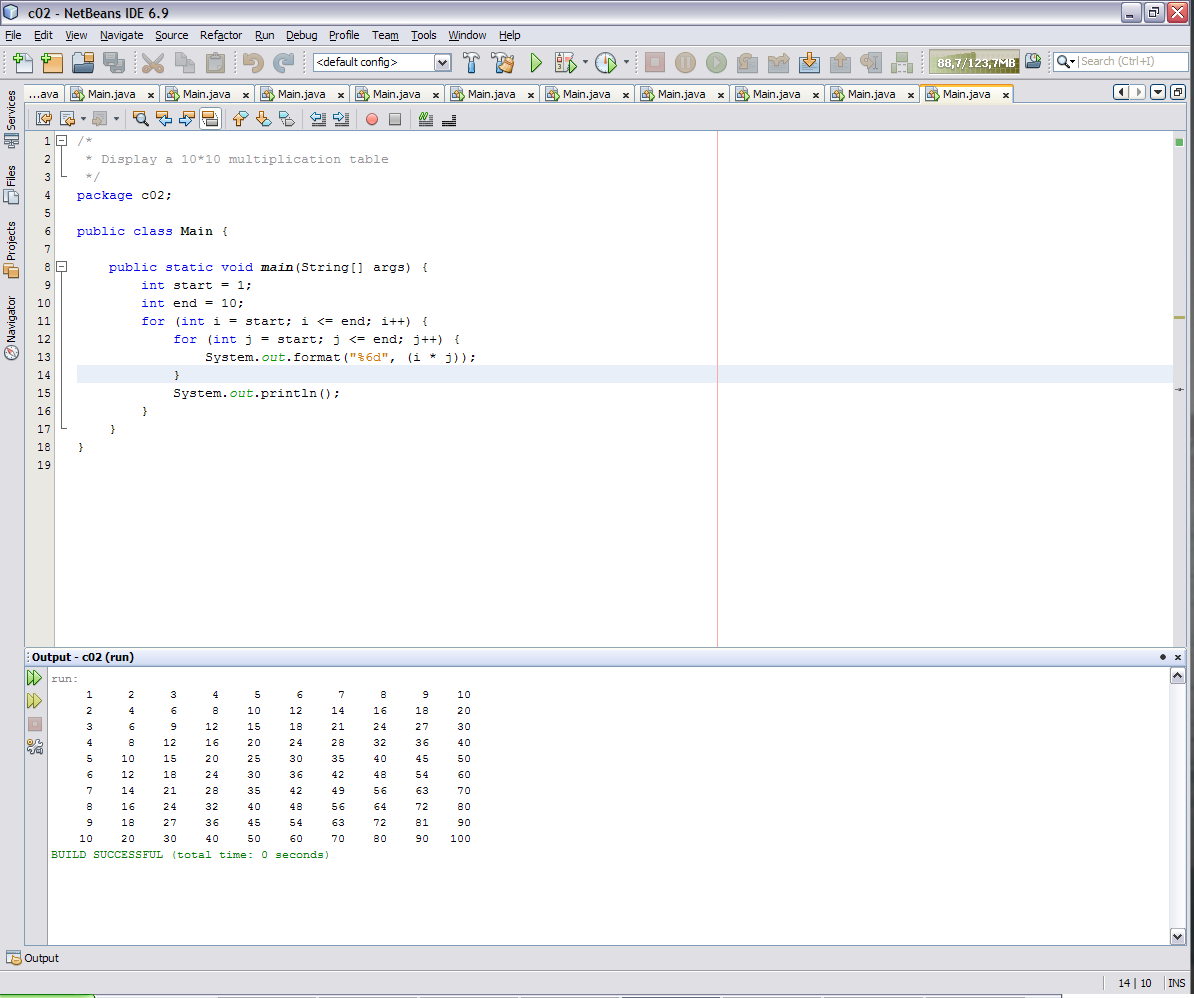Open dropdown arrow beside Debug Main Project

(x=585, y=62)
